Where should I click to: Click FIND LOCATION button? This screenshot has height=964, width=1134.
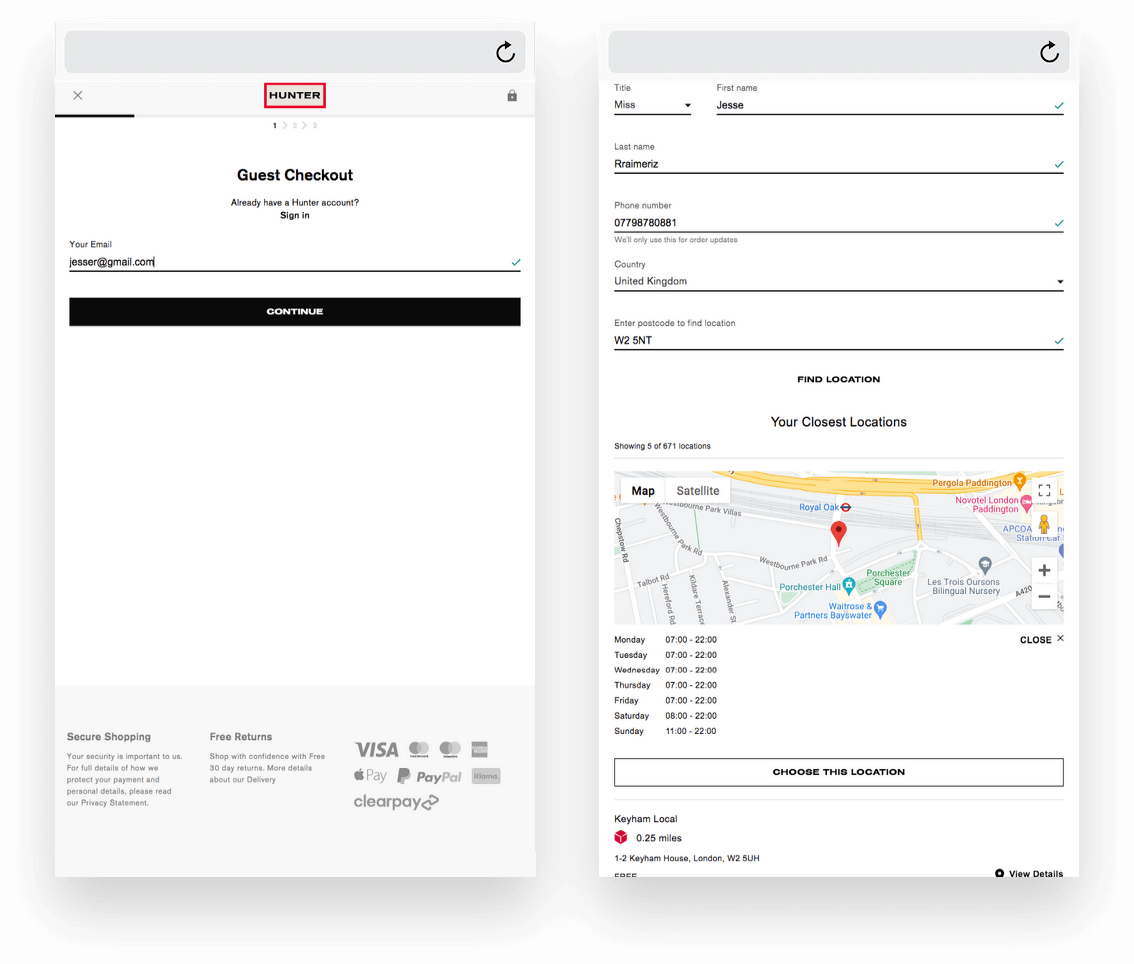[x=838, y=380]
